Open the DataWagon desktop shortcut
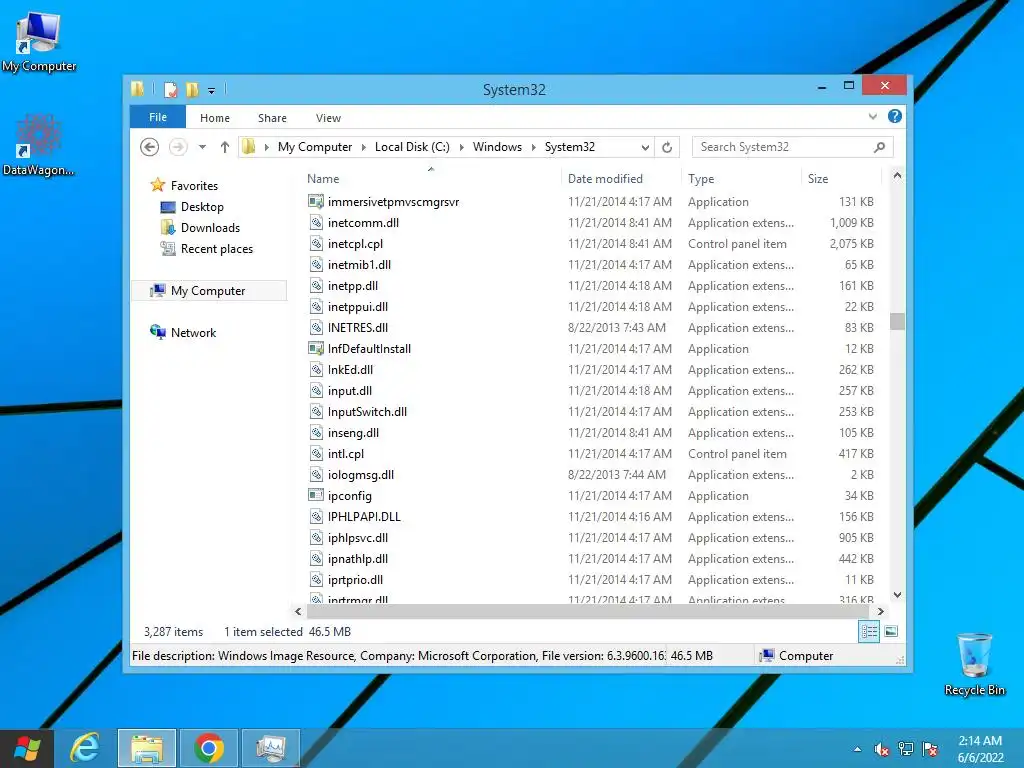1024x768 pixels. [x=38, y=145]
